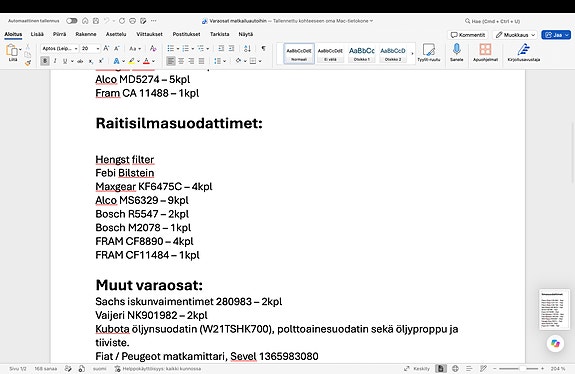Screen dimensions: 575x374
Task: Apply the Otsikko 1 style
Action: pyautogui.click(x=362, y=54)
